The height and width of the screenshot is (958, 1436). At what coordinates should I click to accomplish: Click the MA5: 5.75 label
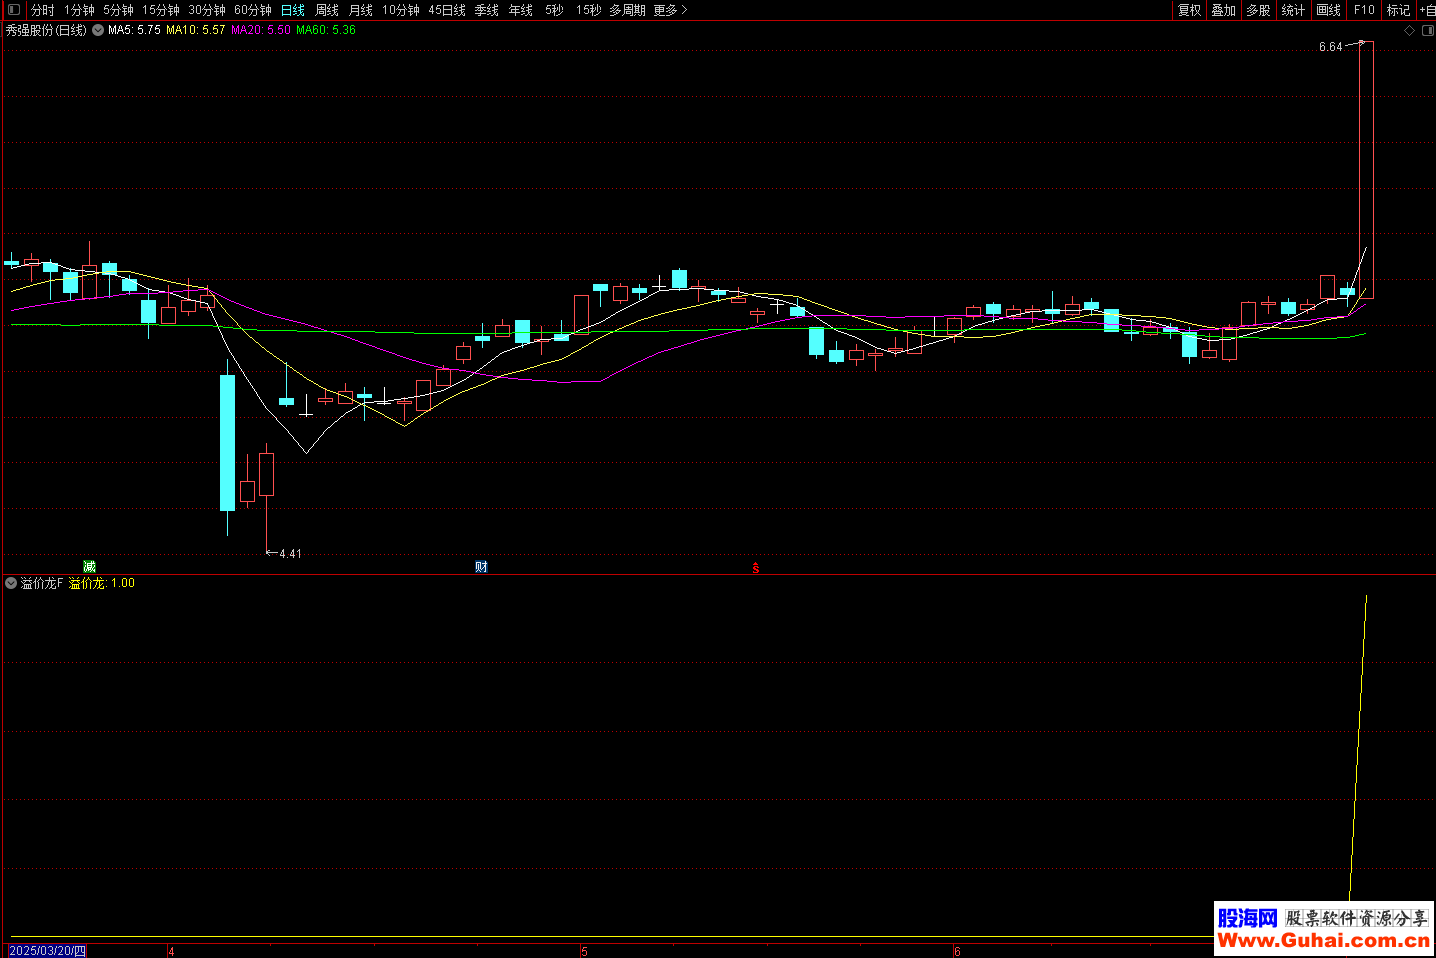click(x=134, y=30)
